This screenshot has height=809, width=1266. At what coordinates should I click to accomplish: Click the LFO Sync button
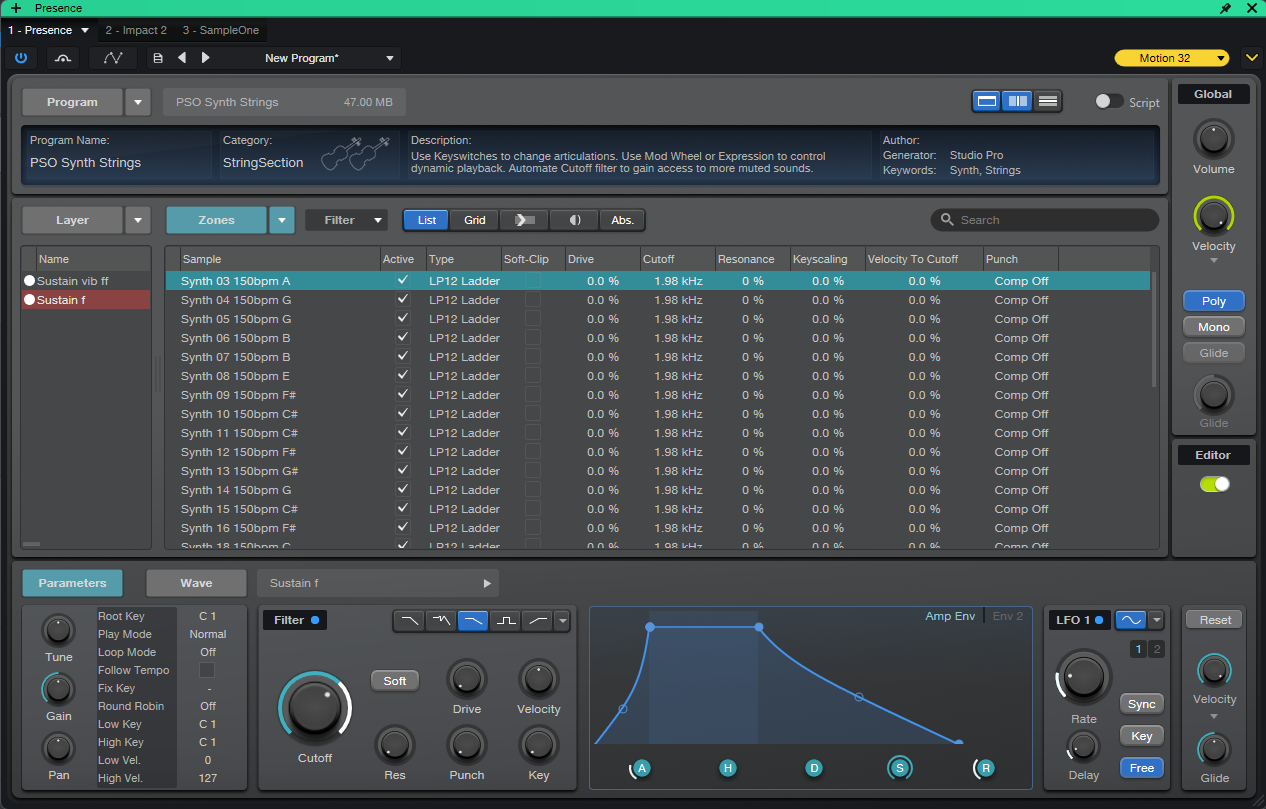coord(1142,704)
